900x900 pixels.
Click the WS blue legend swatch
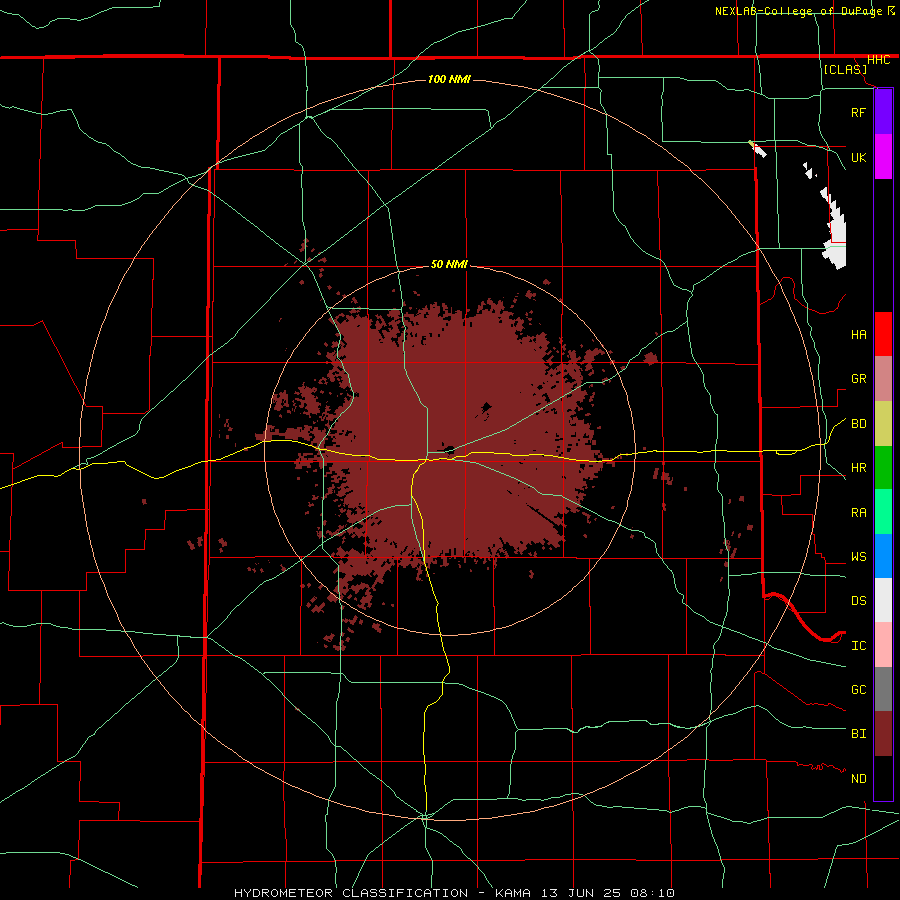883,556
